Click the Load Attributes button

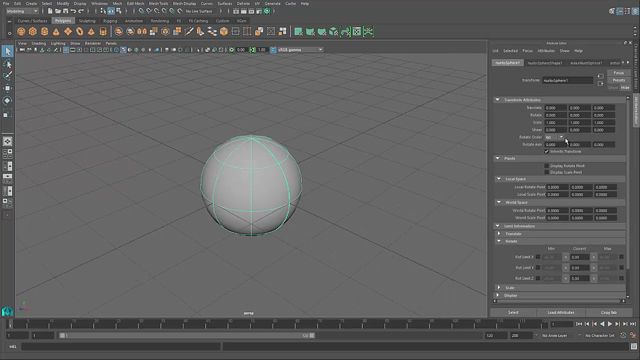tap(561, 312)
